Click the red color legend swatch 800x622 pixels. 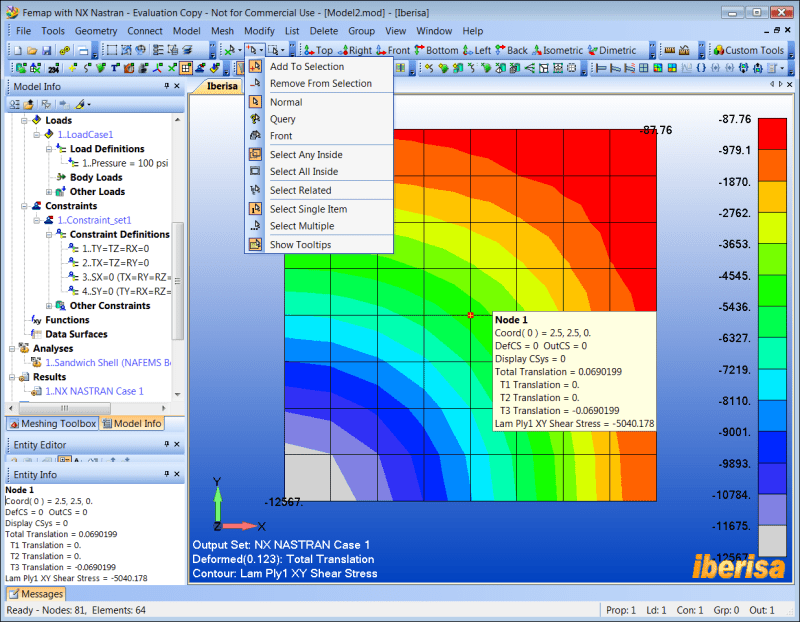point(772,134)
